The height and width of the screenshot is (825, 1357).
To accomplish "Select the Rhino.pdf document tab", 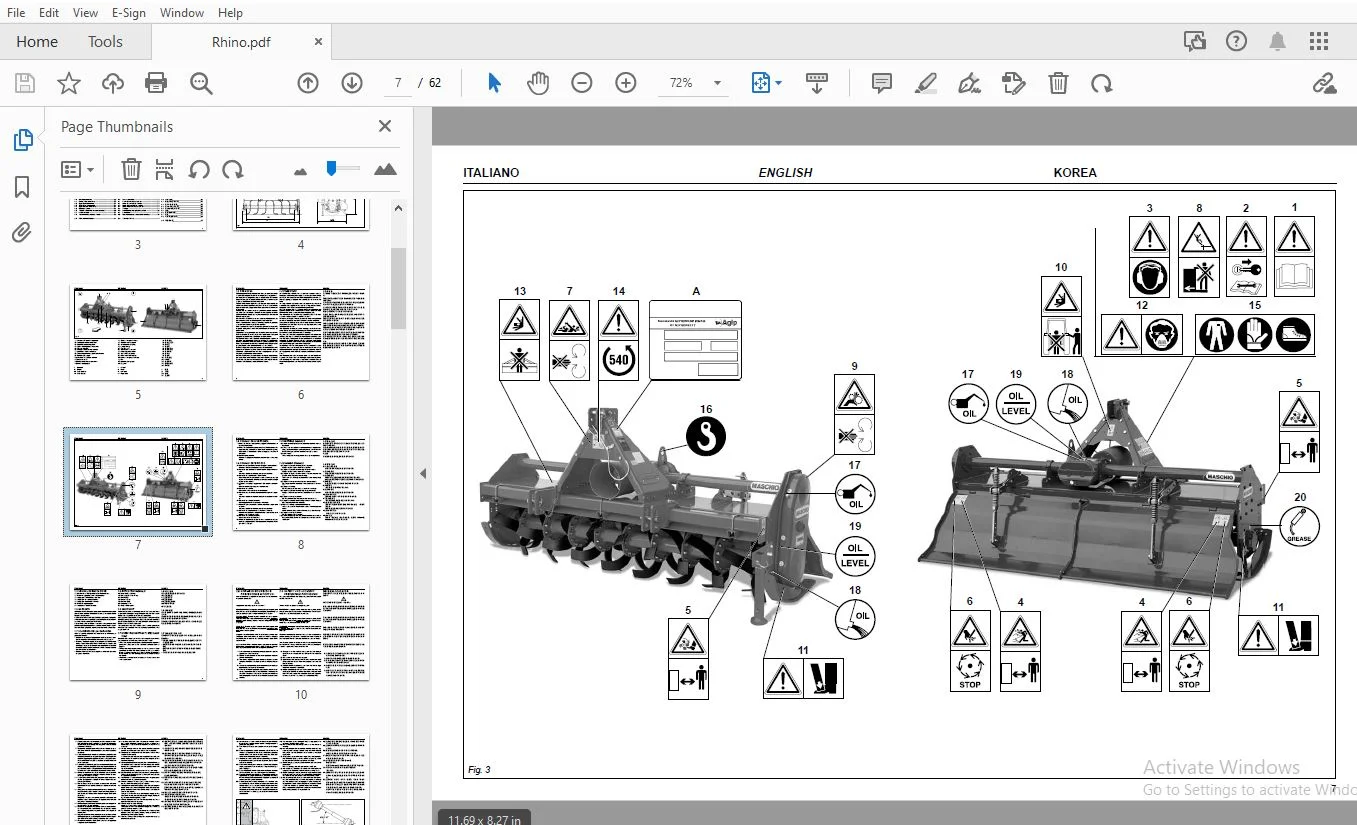I will tap(241, 42).
